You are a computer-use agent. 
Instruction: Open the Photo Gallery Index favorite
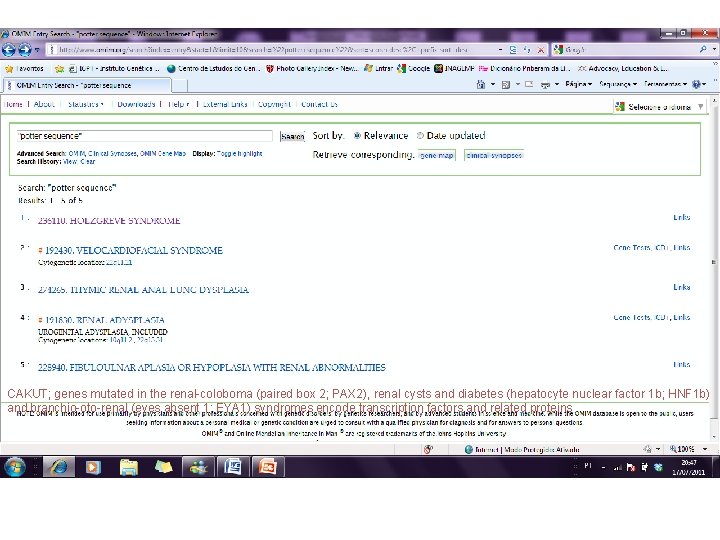pos(312,68)
